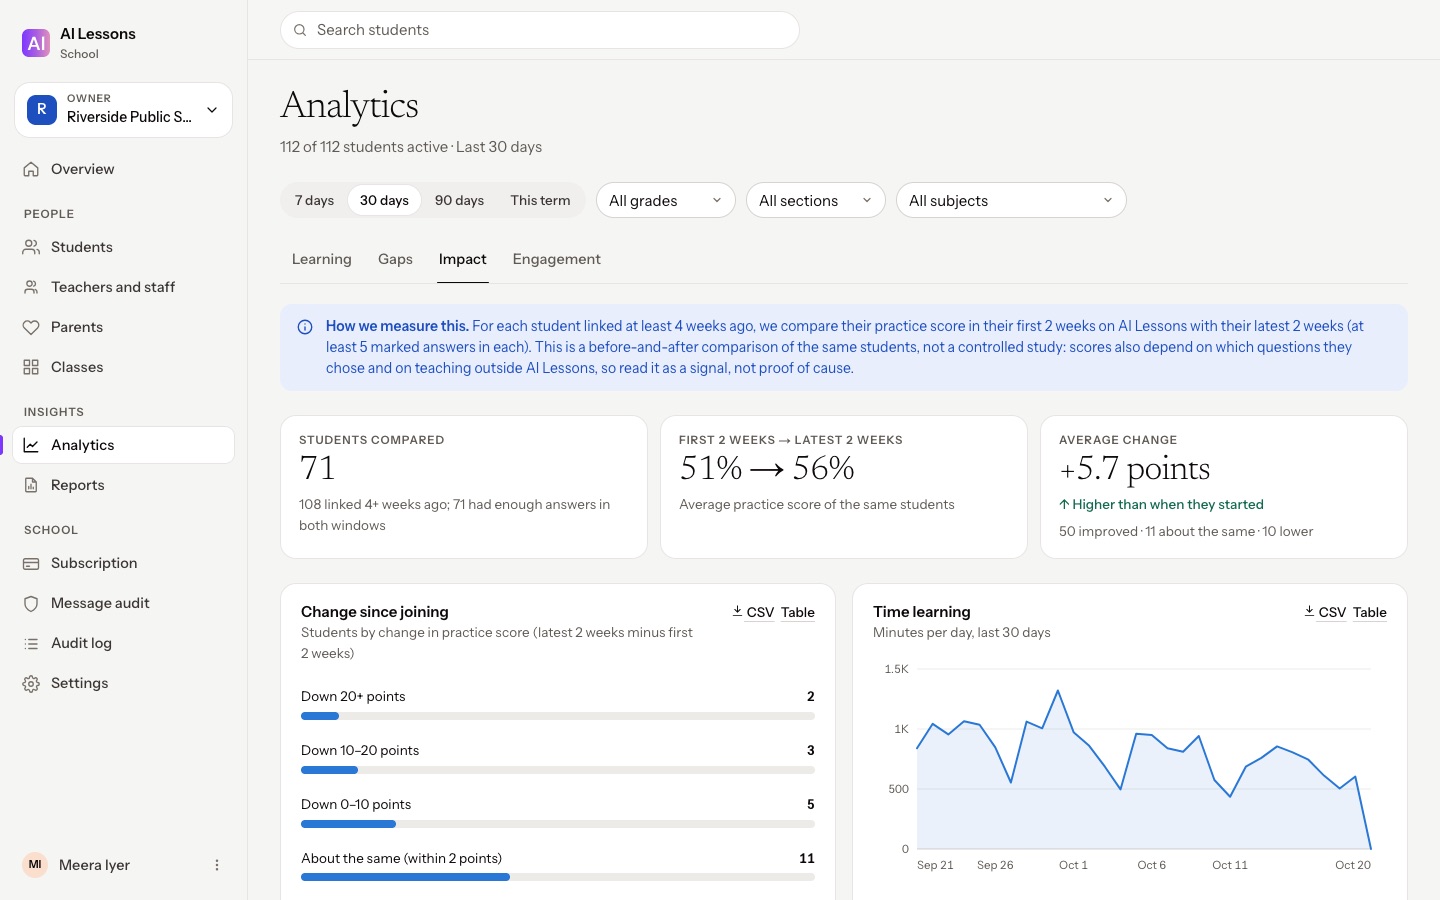Viewport: 1440px width, 900px height.
Task: Expand the Riverside Public school switcher
Action: 124,110
